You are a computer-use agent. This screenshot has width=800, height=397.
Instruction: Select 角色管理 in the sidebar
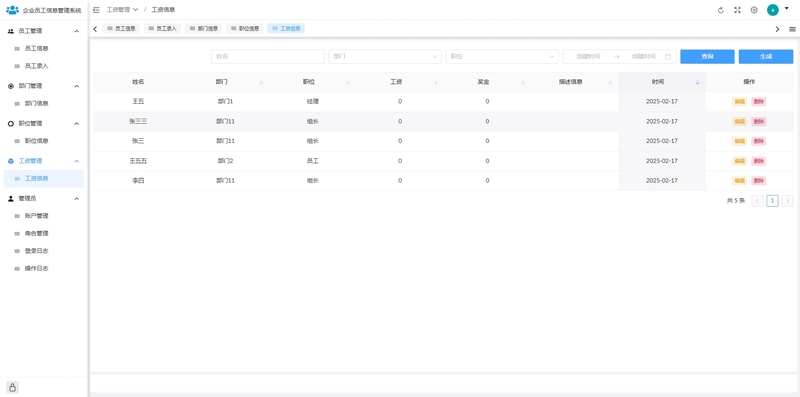point(37,233)
